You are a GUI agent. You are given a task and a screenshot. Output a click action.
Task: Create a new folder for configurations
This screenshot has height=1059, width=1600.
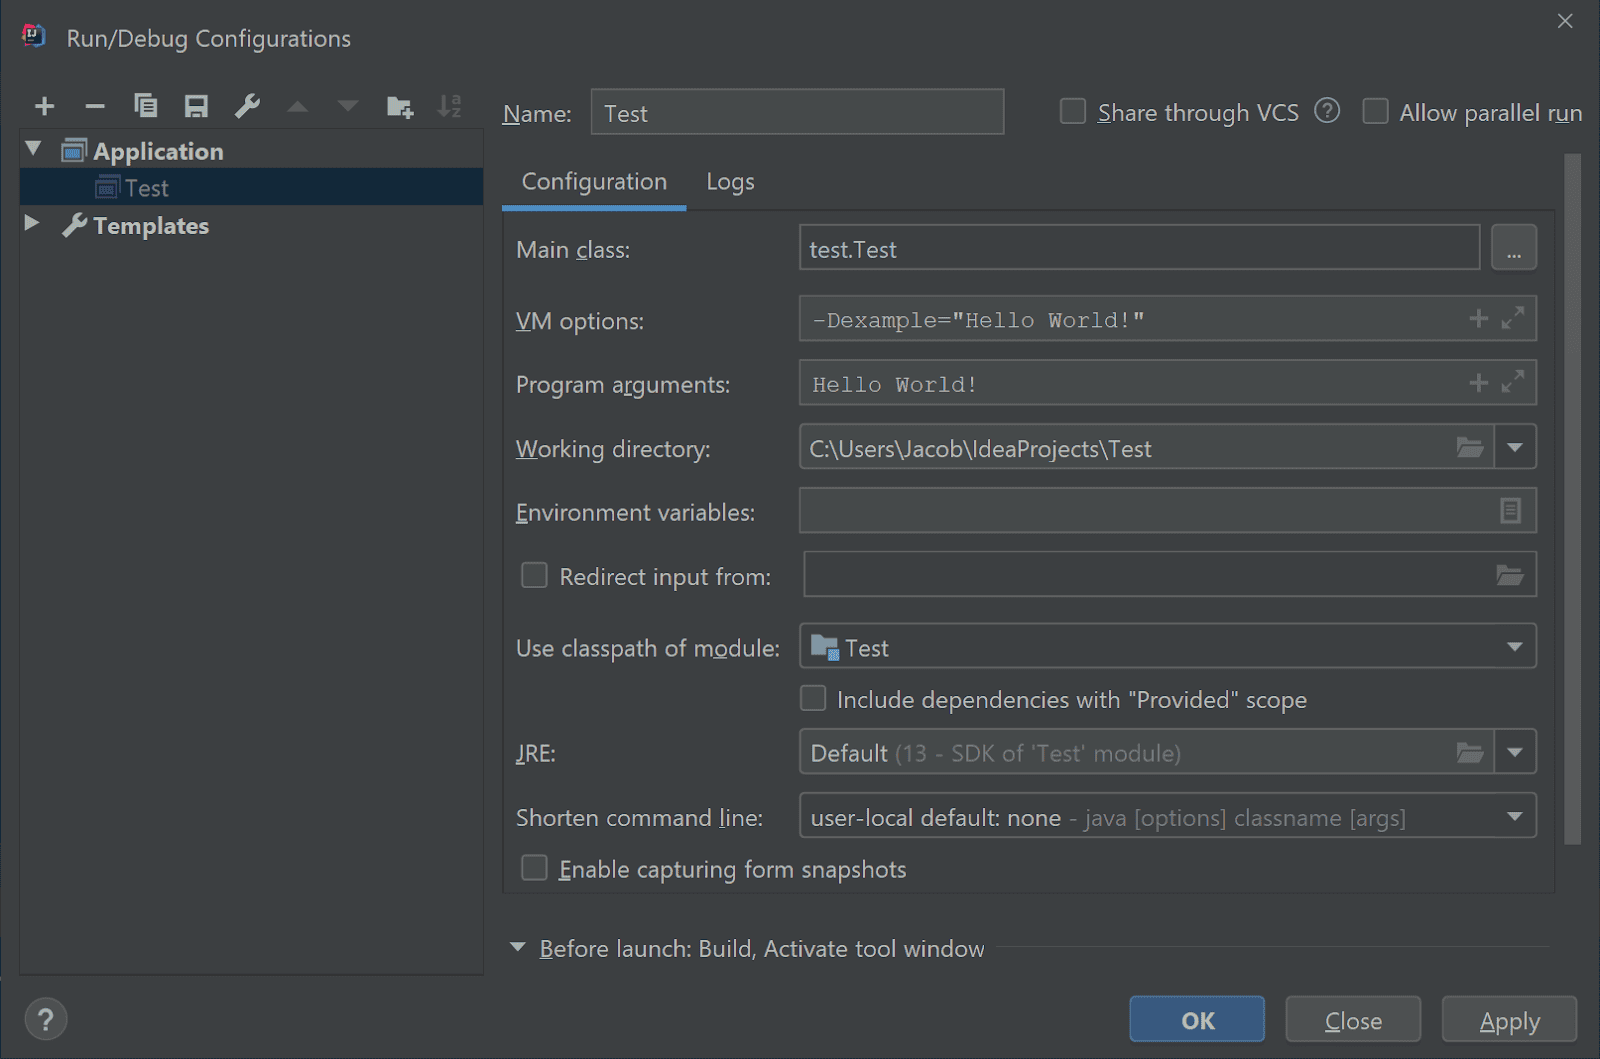click(x=399, y=105)
